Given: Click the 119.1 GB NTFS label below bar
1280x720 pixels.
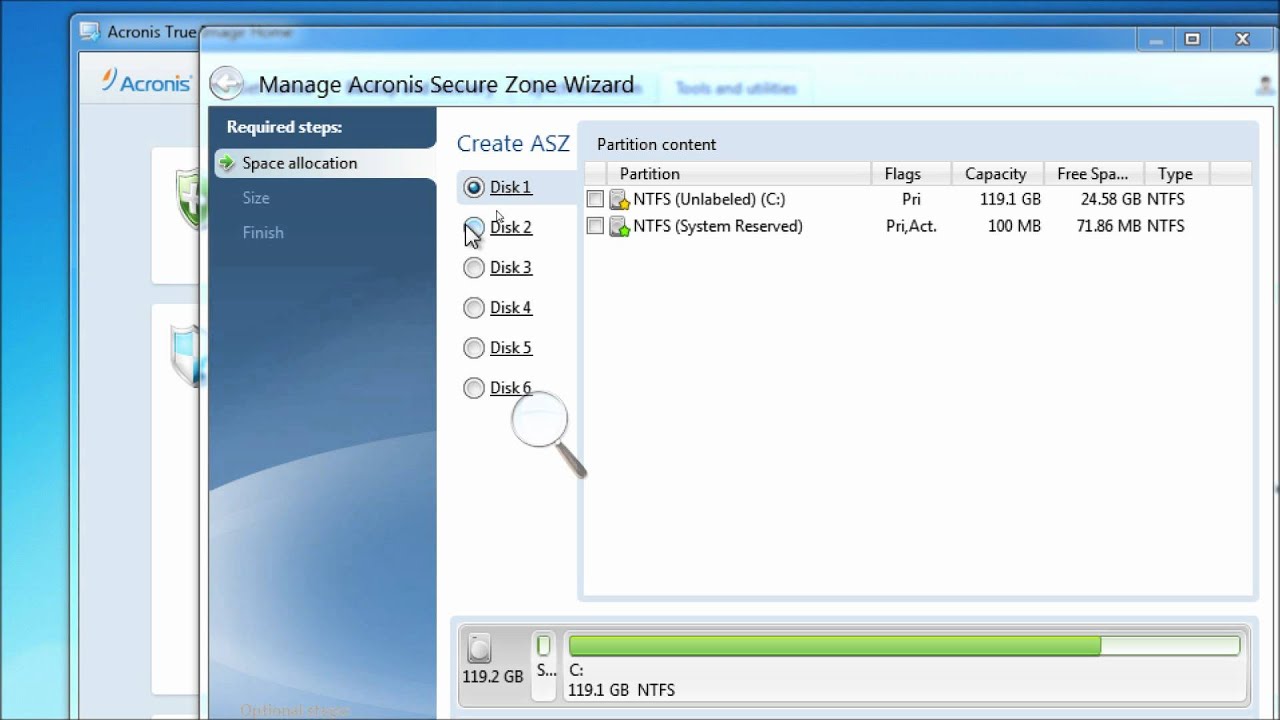Looking at the screenshot, I should click(x=621, y=690).
